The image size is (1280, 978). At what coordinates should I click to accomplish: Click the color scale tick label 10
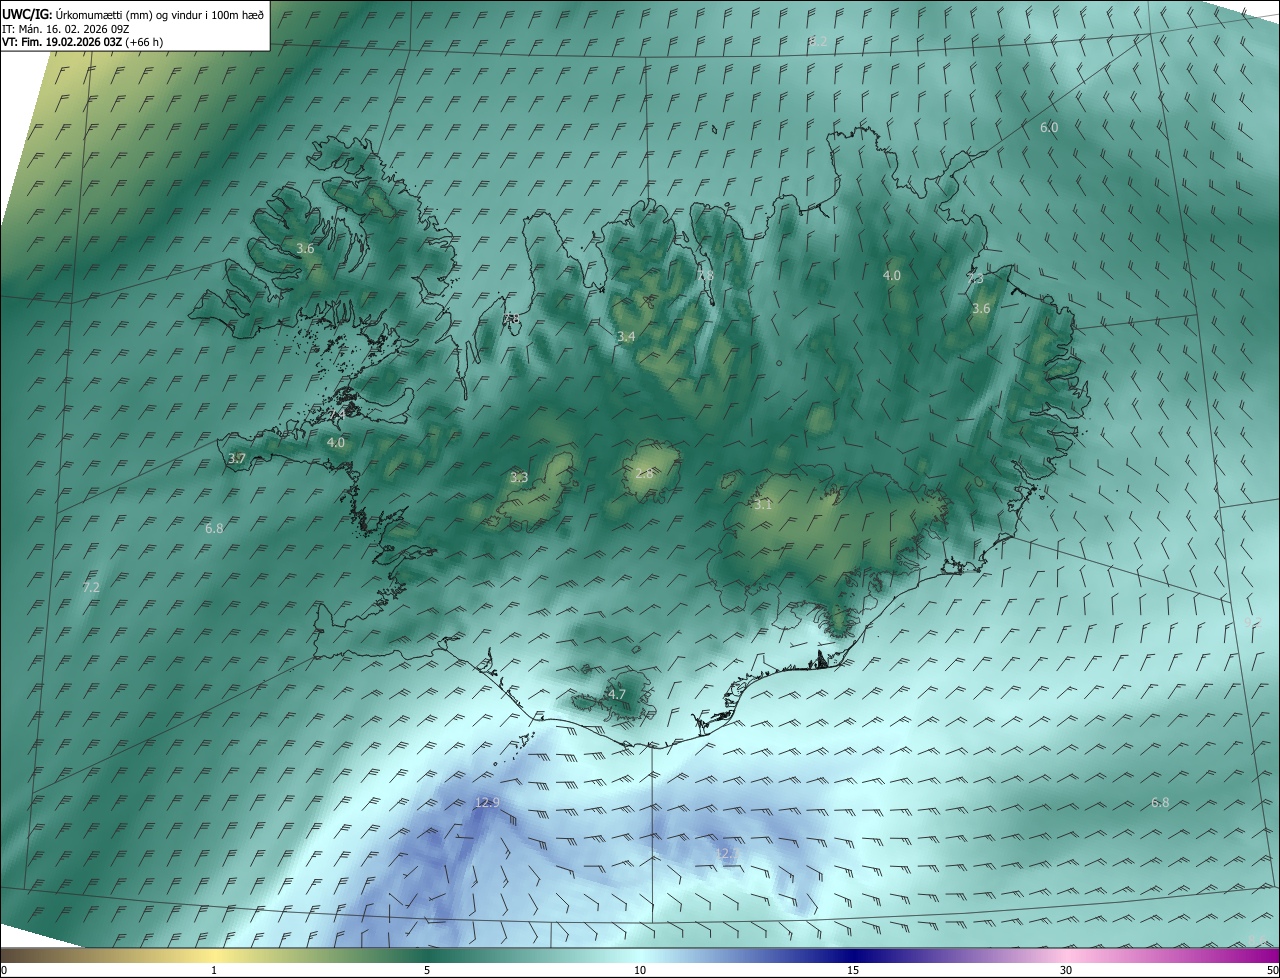coord(640,970)
